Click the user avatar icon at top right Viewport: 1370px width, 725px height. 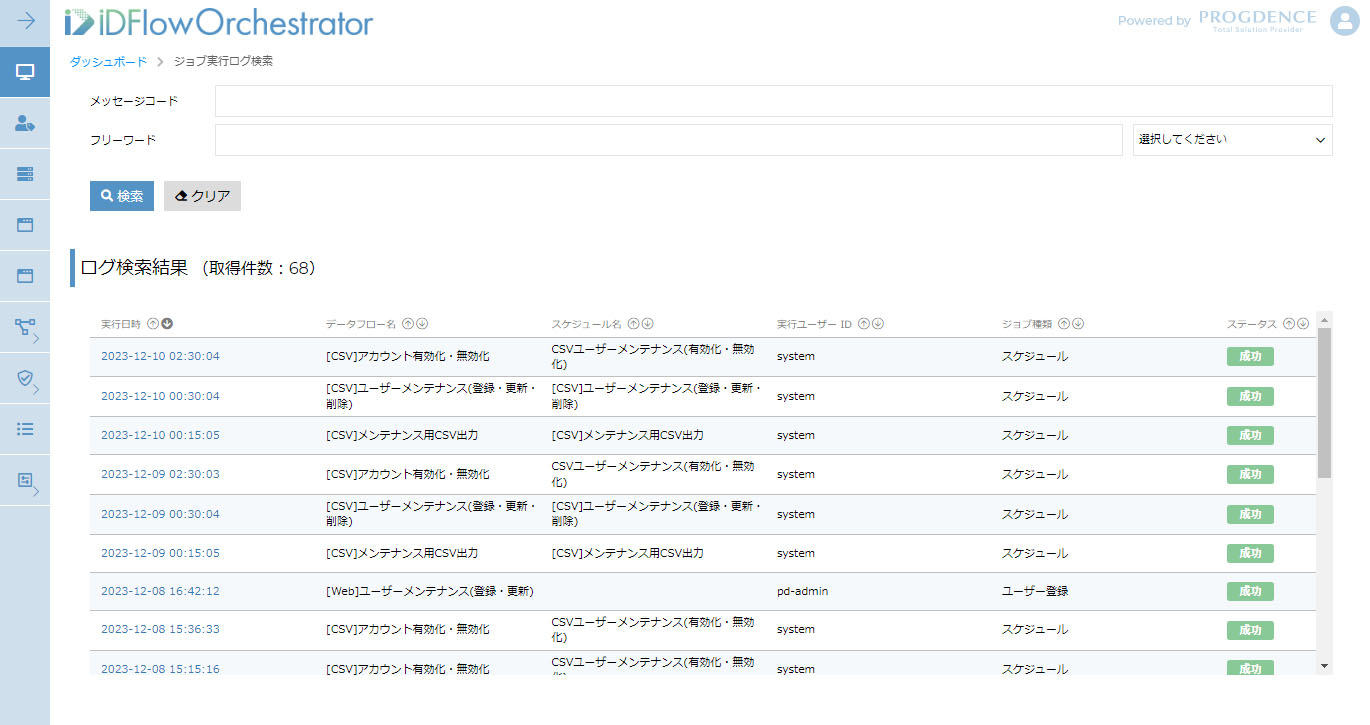pyautogui.click(x=1344, y=21)
